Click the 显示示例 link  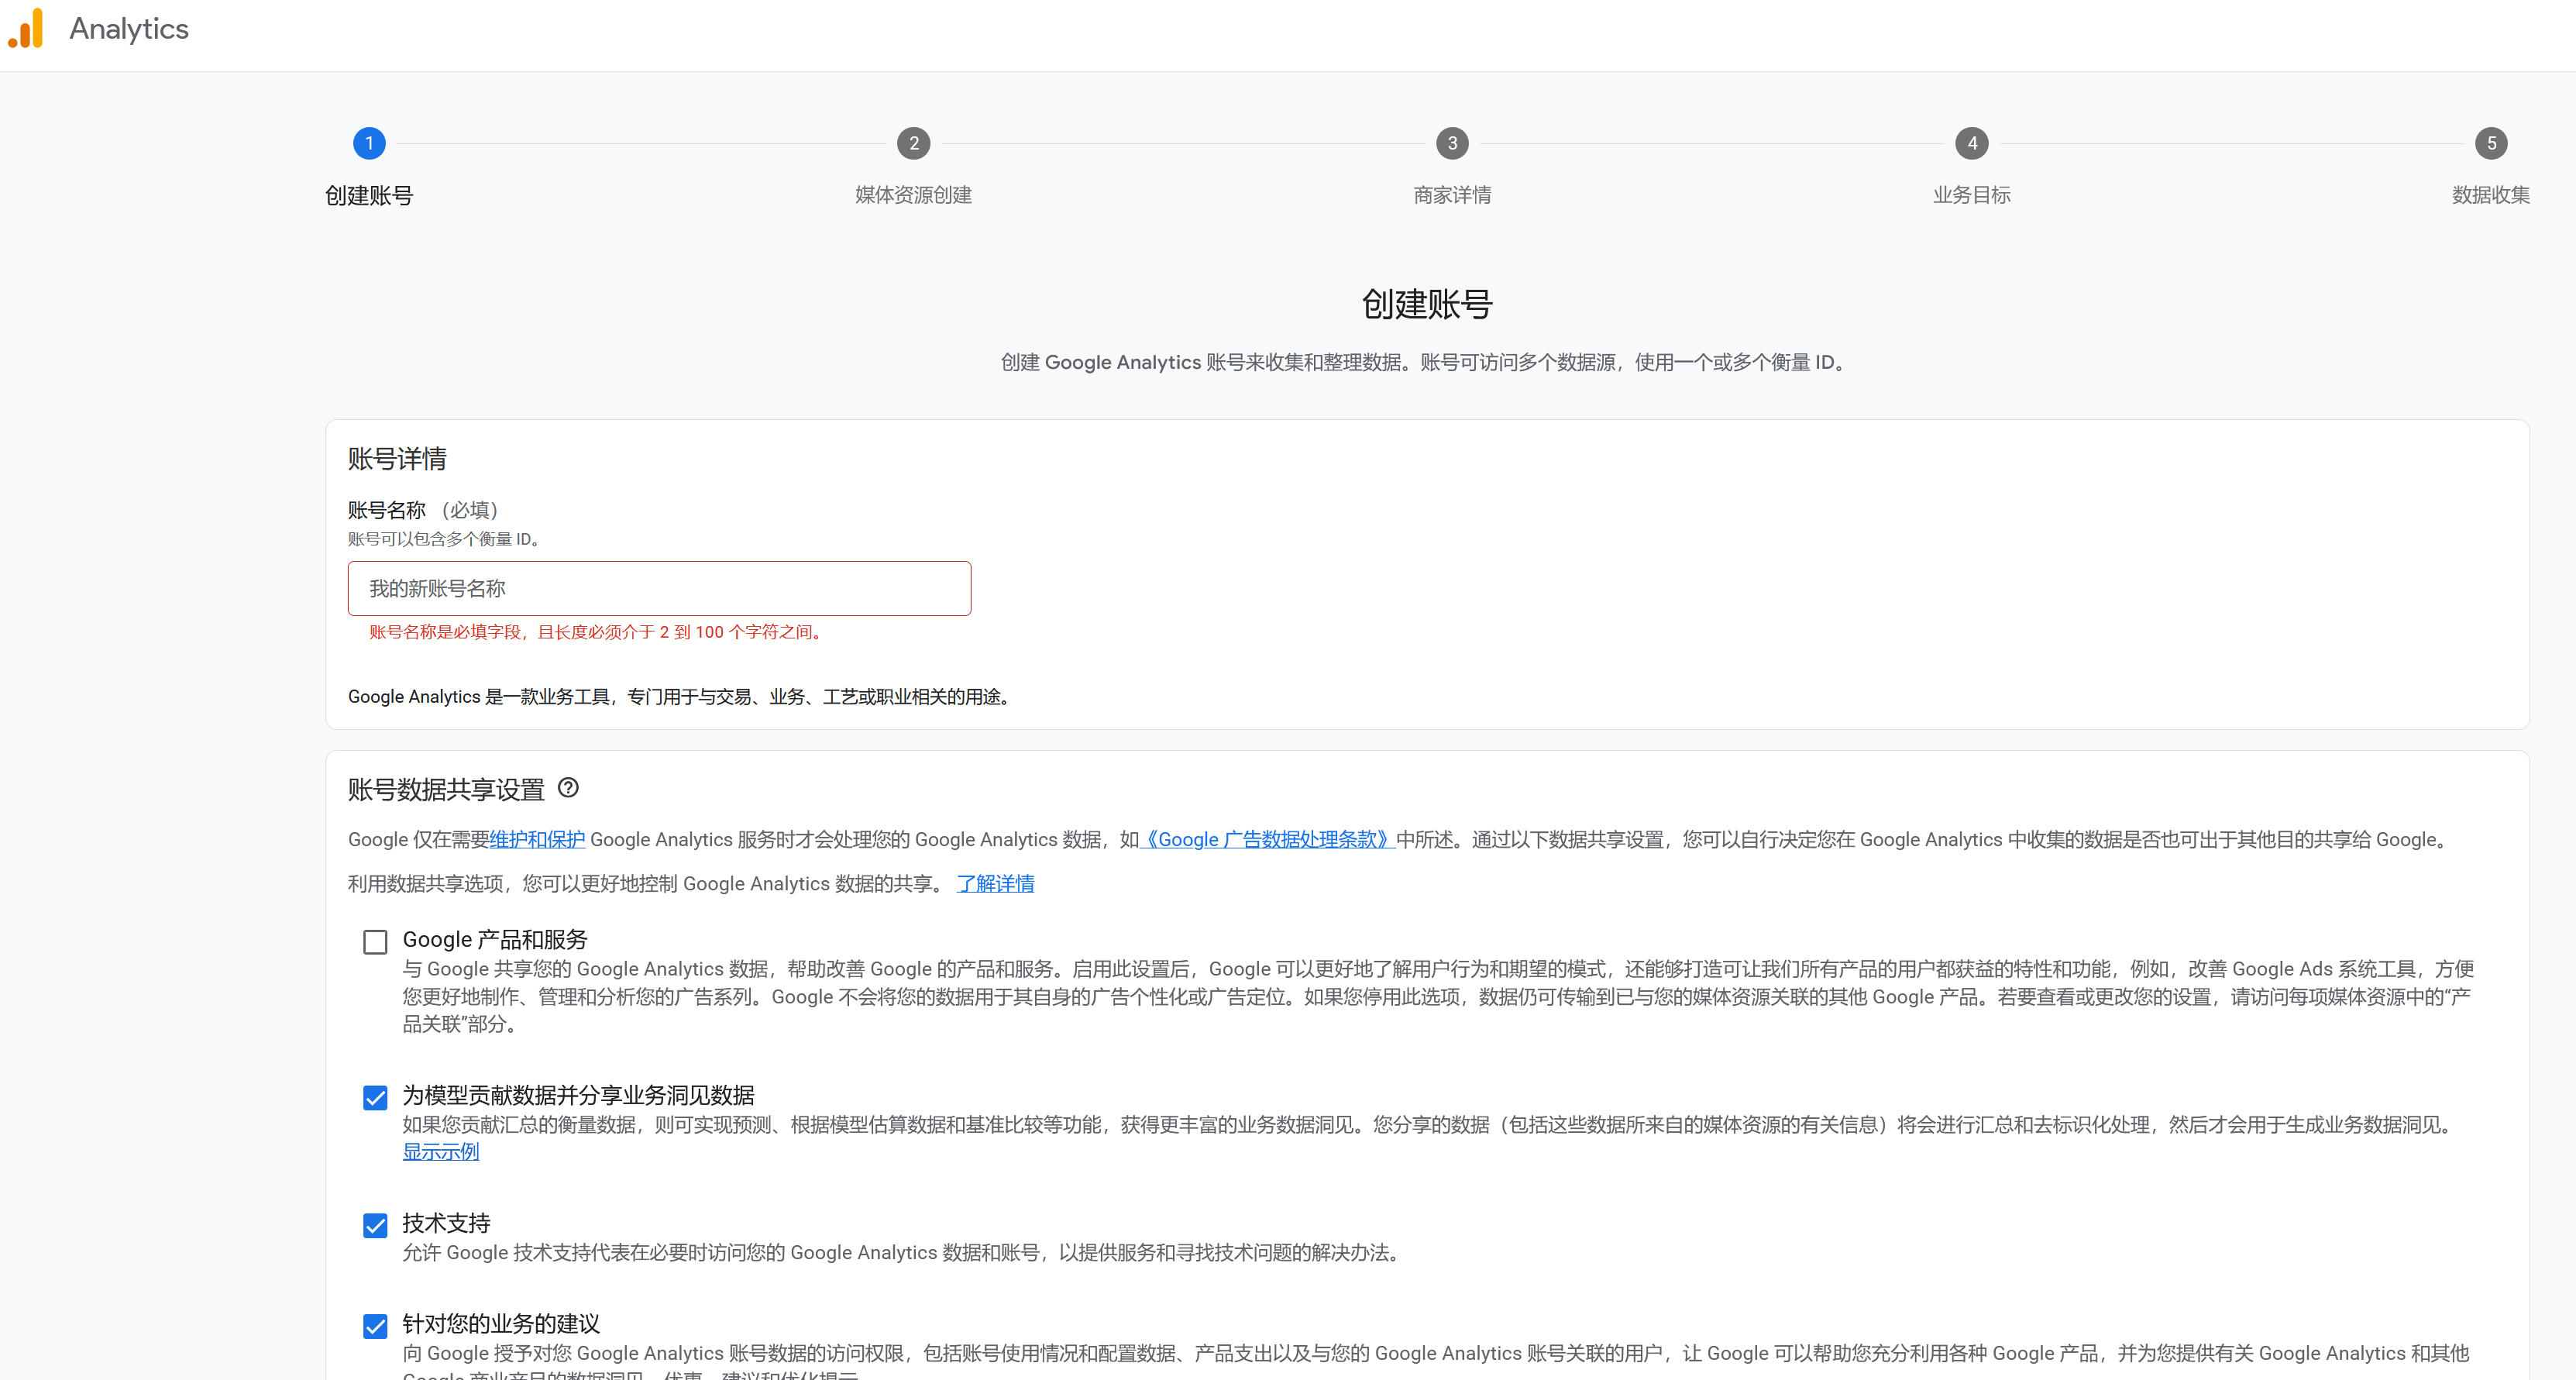pos(441,1151)
